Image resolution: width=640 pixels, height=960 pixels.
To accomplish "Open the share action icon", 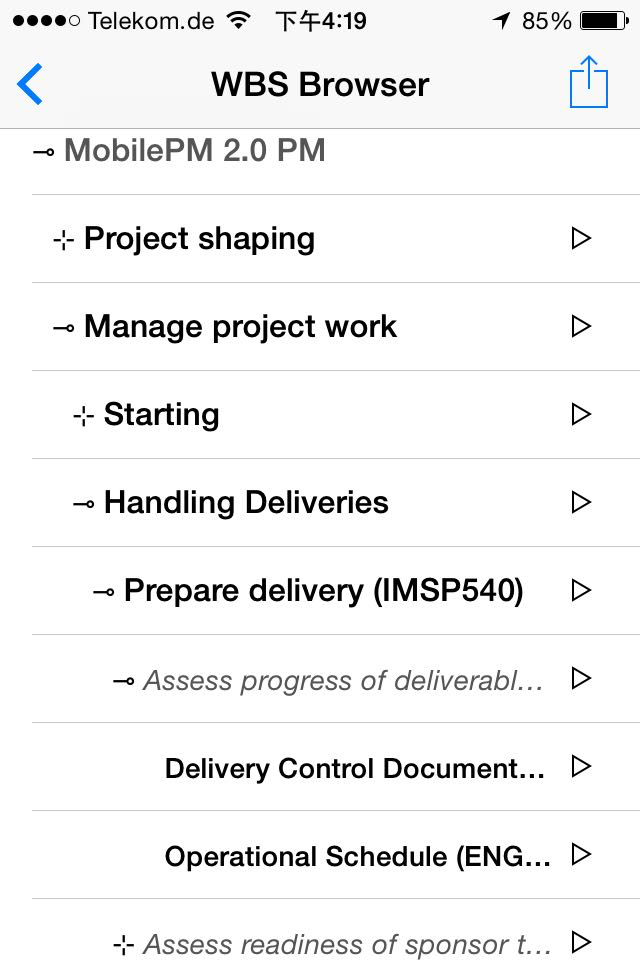I will pos(588,83).
